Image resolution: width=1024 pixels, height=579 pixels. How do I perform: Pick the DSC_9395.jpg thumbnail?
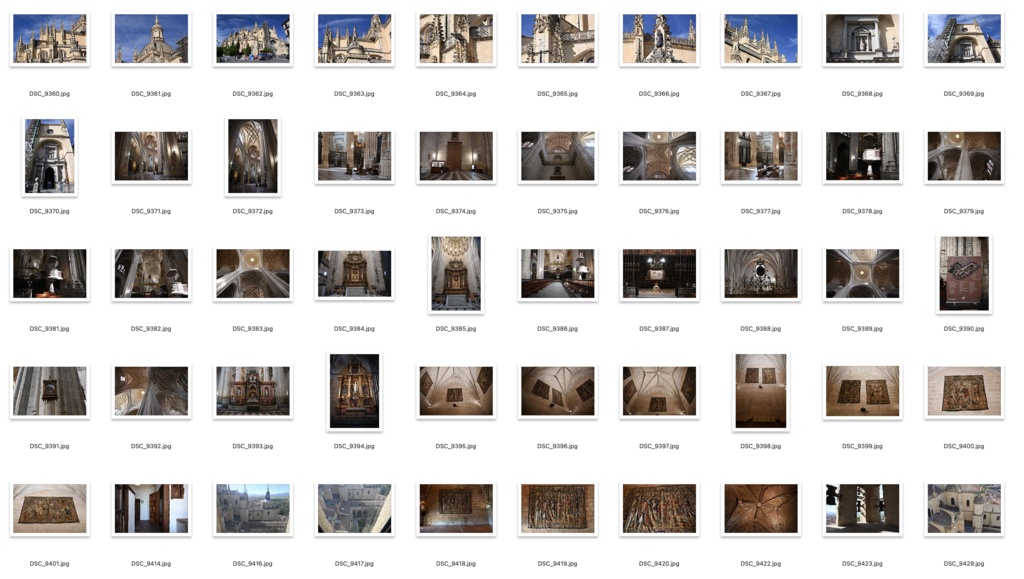[456, 391]
